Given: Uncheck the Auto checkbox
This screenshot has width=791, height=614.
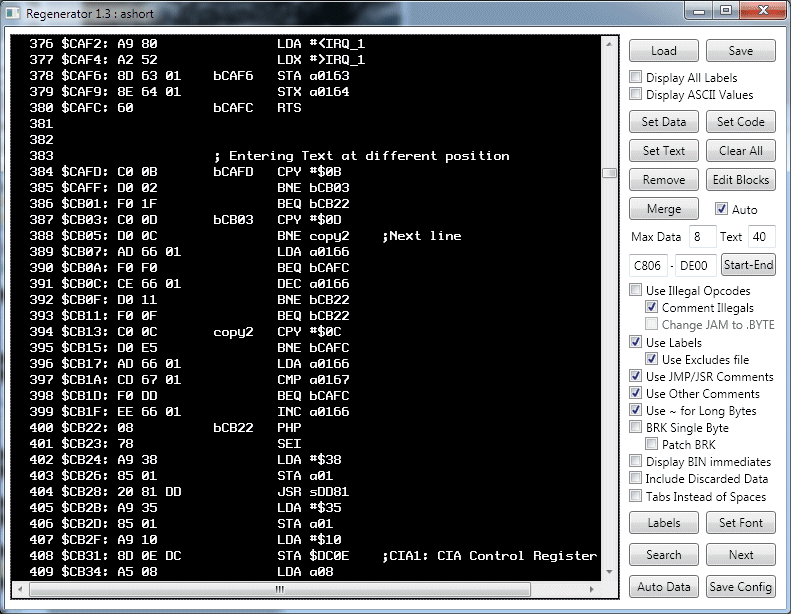Looking at the screenshot, I should 721,209.
